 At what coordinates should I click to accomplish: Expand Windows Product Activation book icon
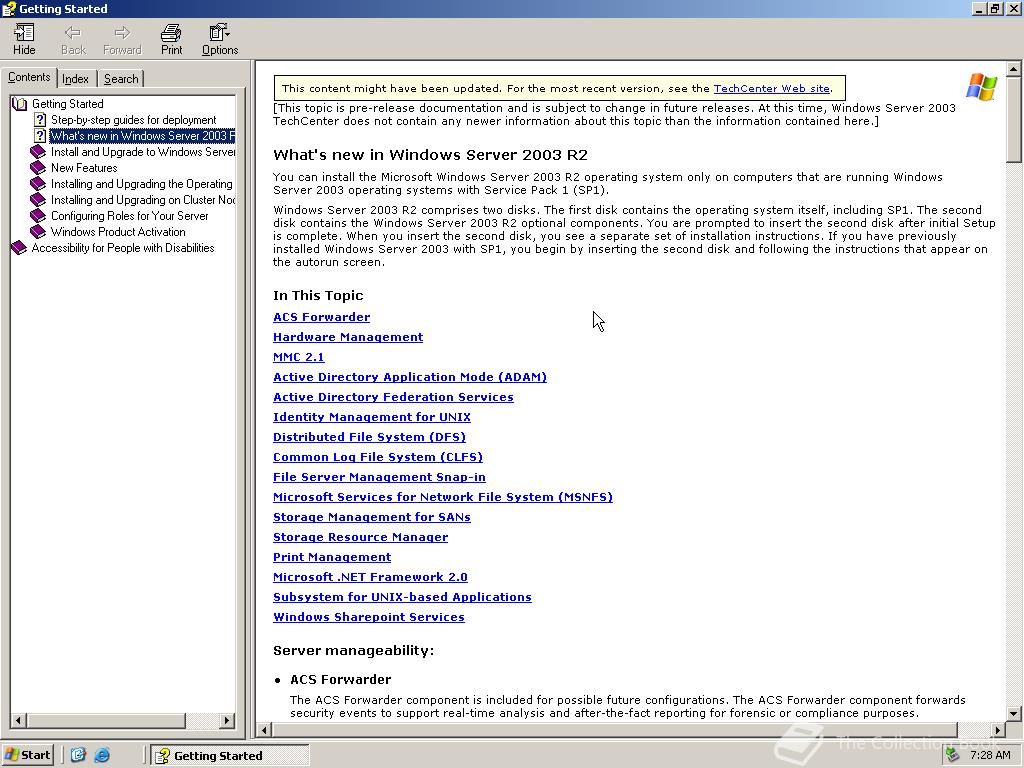39,232
